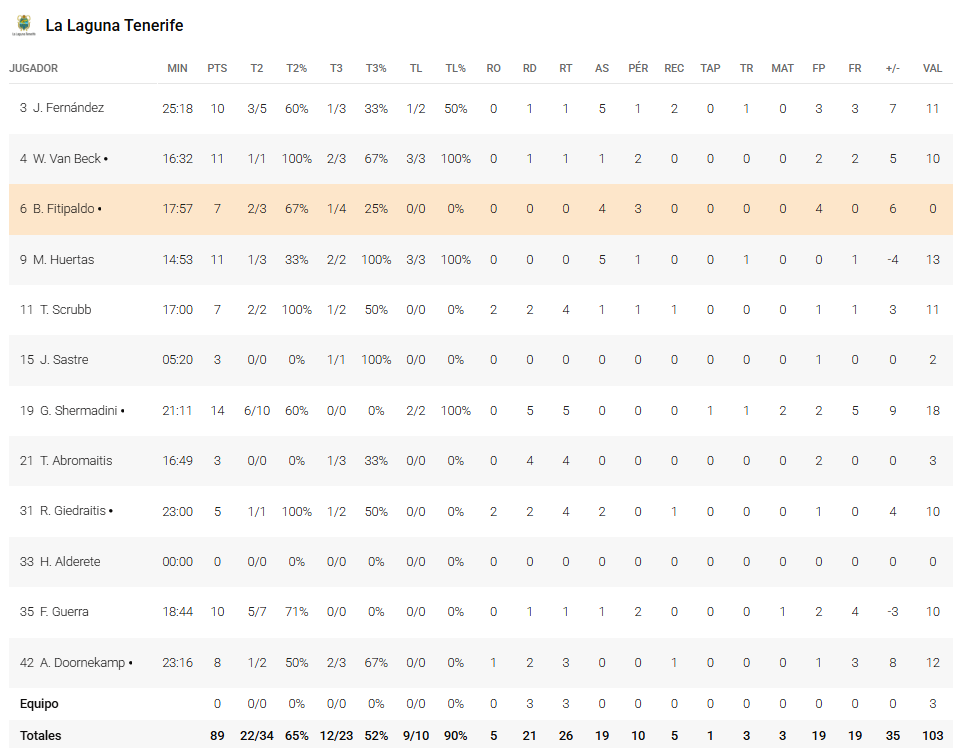This screenshot has width=963, height=748.
Task: Open G. Shermadini player profile
Action: coord(75,411)
